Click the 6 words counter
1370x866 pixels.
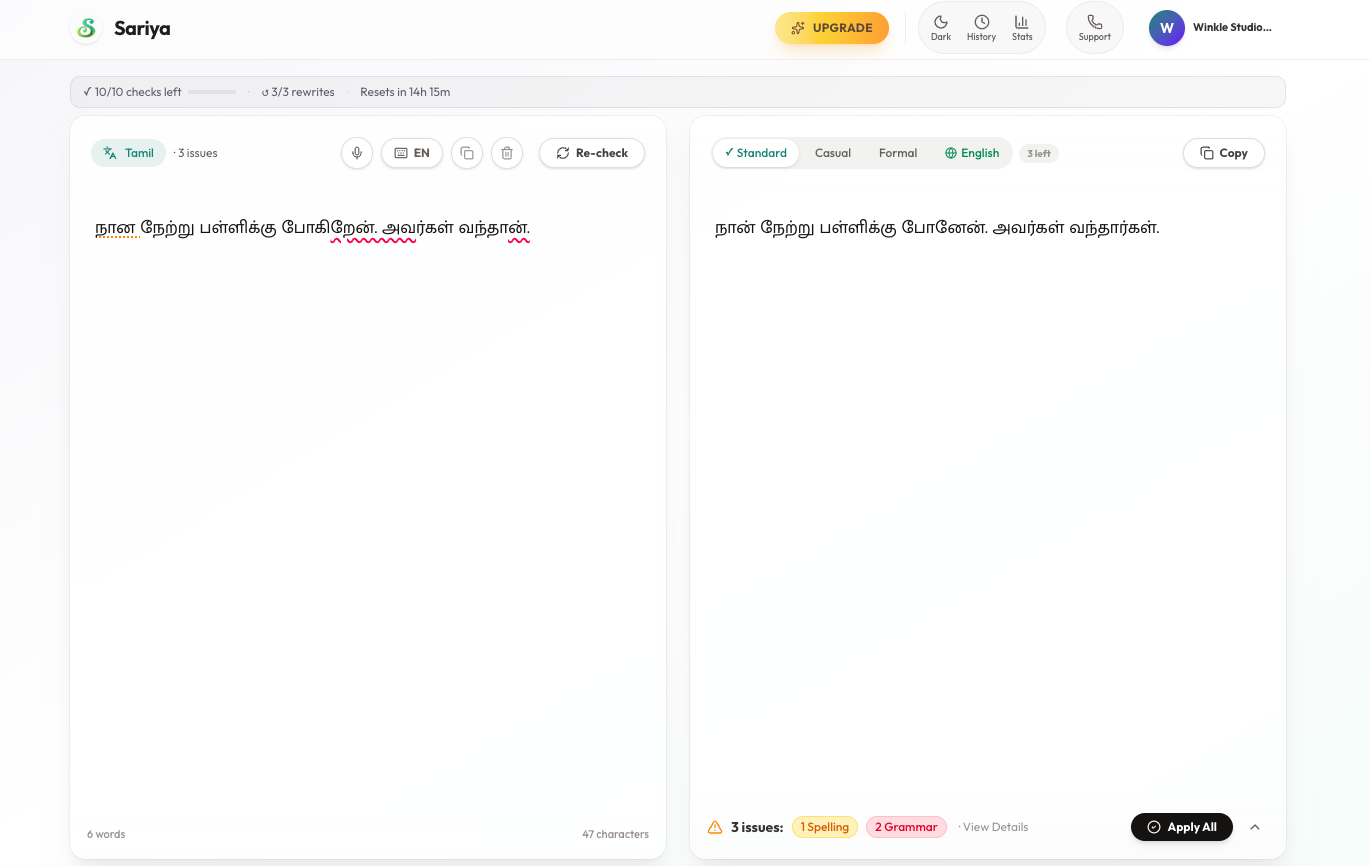[x=106, y=834]
